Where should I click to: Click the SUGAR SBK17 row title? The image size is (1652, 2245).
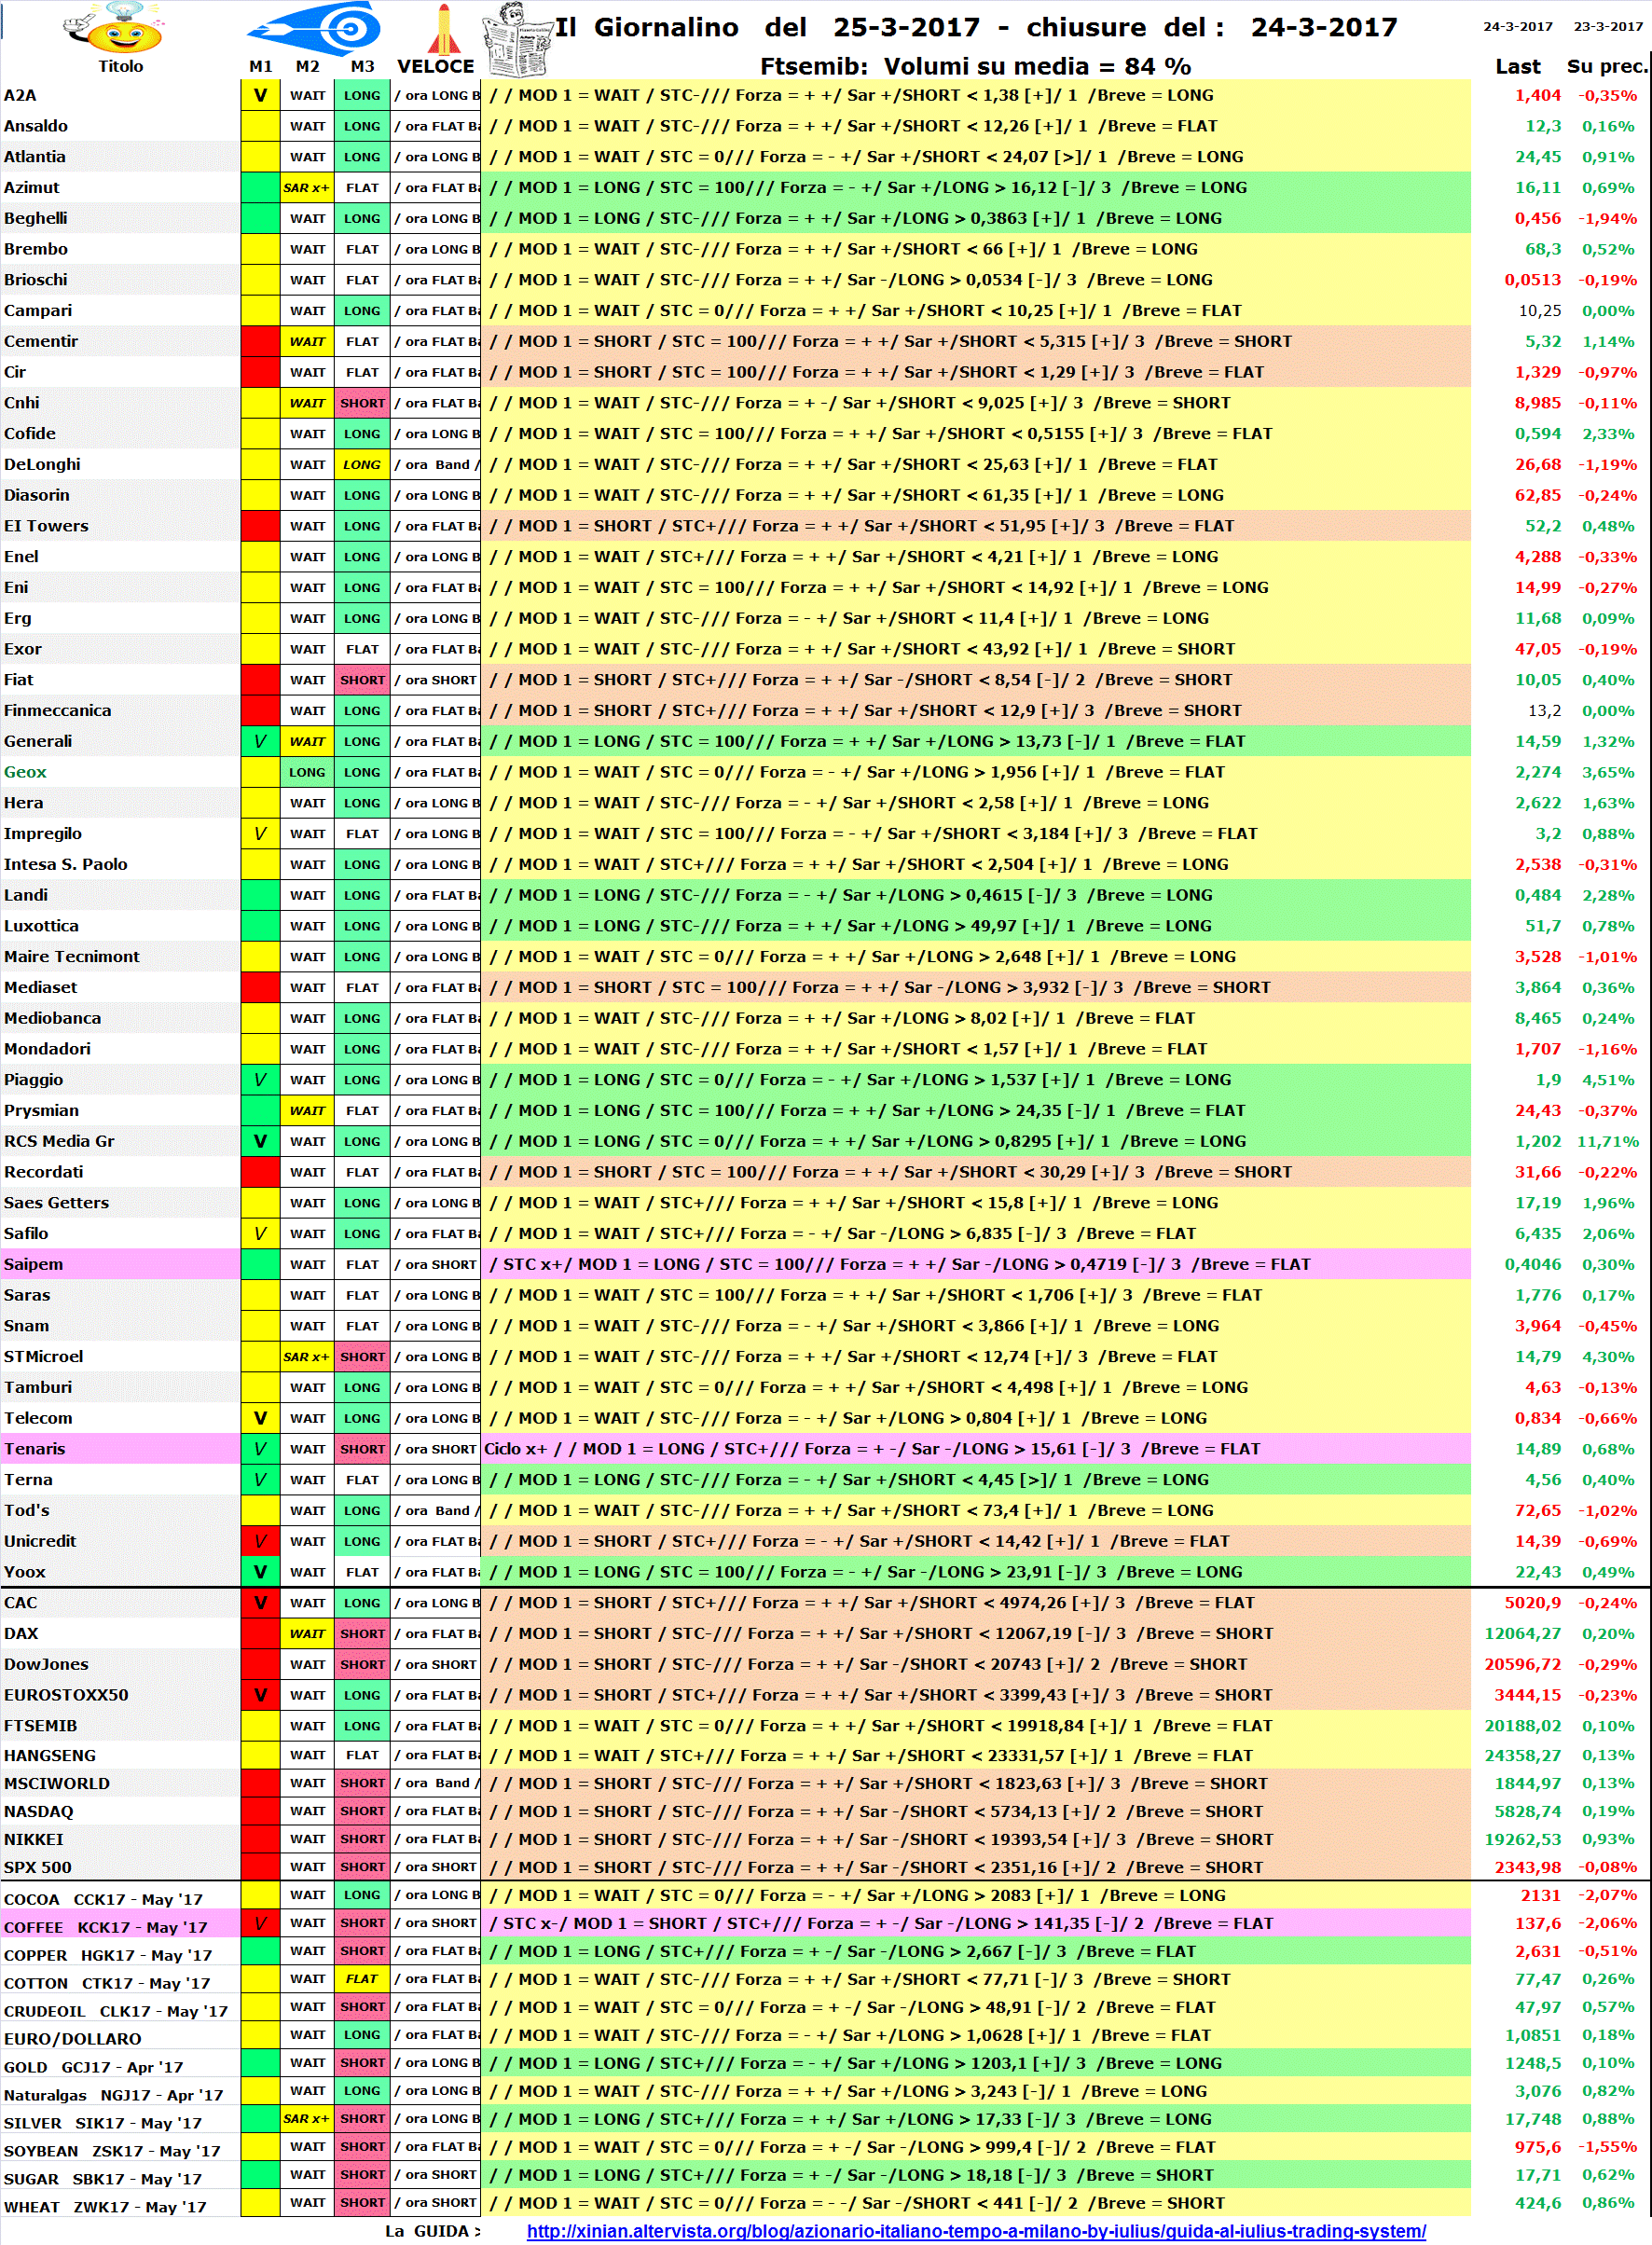102,2179
